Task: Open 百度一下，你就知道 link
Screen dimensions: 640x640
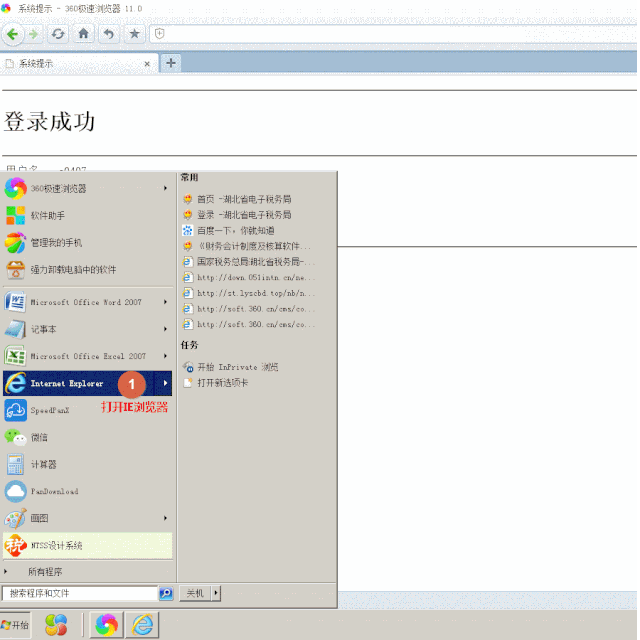Action: [229, 231]
